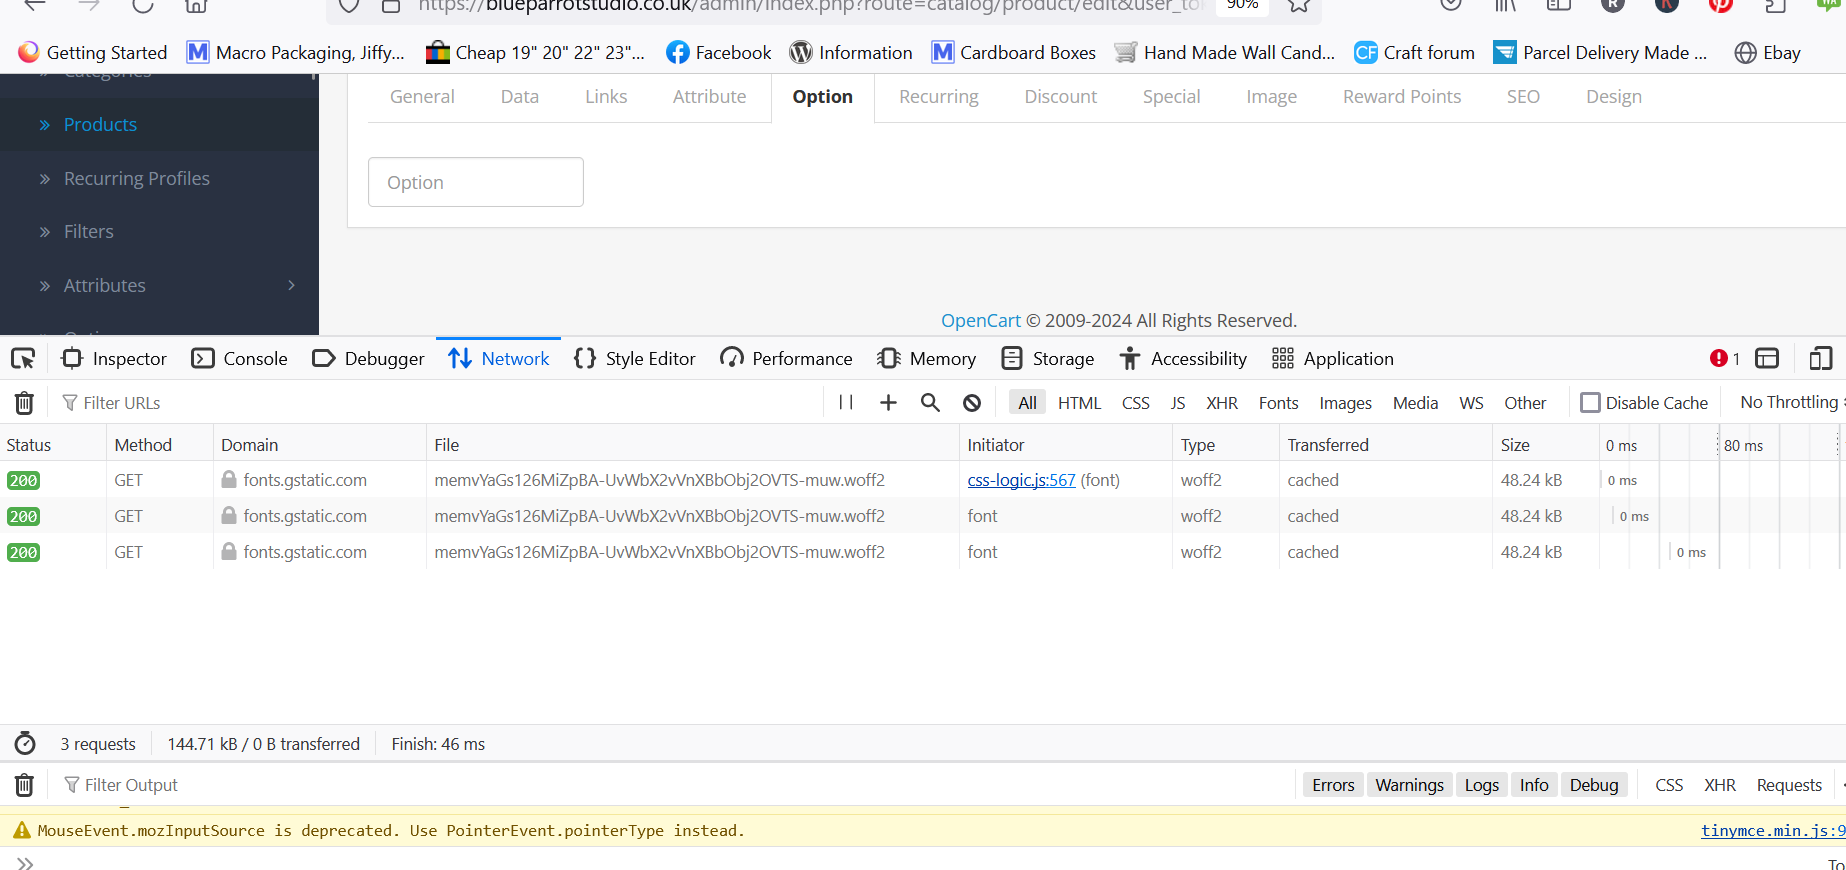Toggle responsive design mode icon
This screenshot has height=870, width=1846.
pyautogui.click(x=1821, y=358)
